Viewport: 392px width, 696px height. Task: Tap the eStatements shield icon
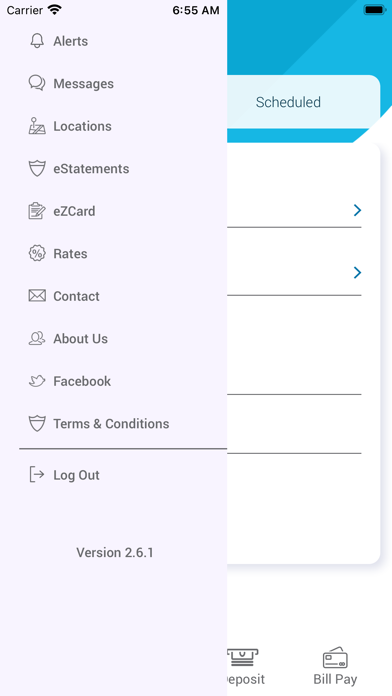click(x=37, y=169)
